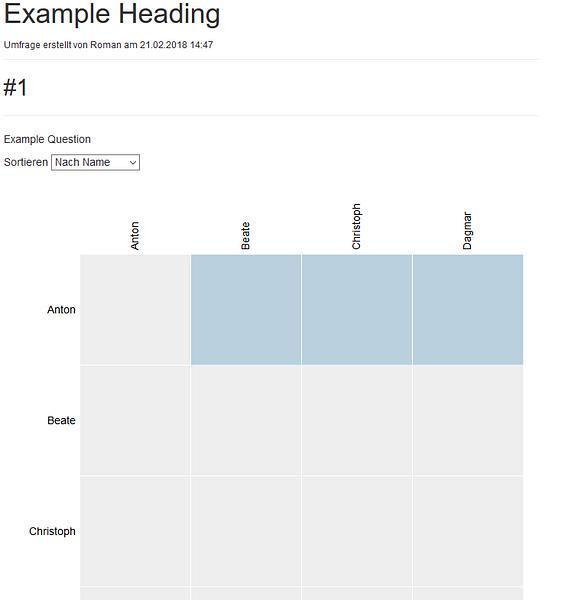Click the Christoph row, Anton column cell
Viewport: 571px width, 600px height.
[135, 532]
